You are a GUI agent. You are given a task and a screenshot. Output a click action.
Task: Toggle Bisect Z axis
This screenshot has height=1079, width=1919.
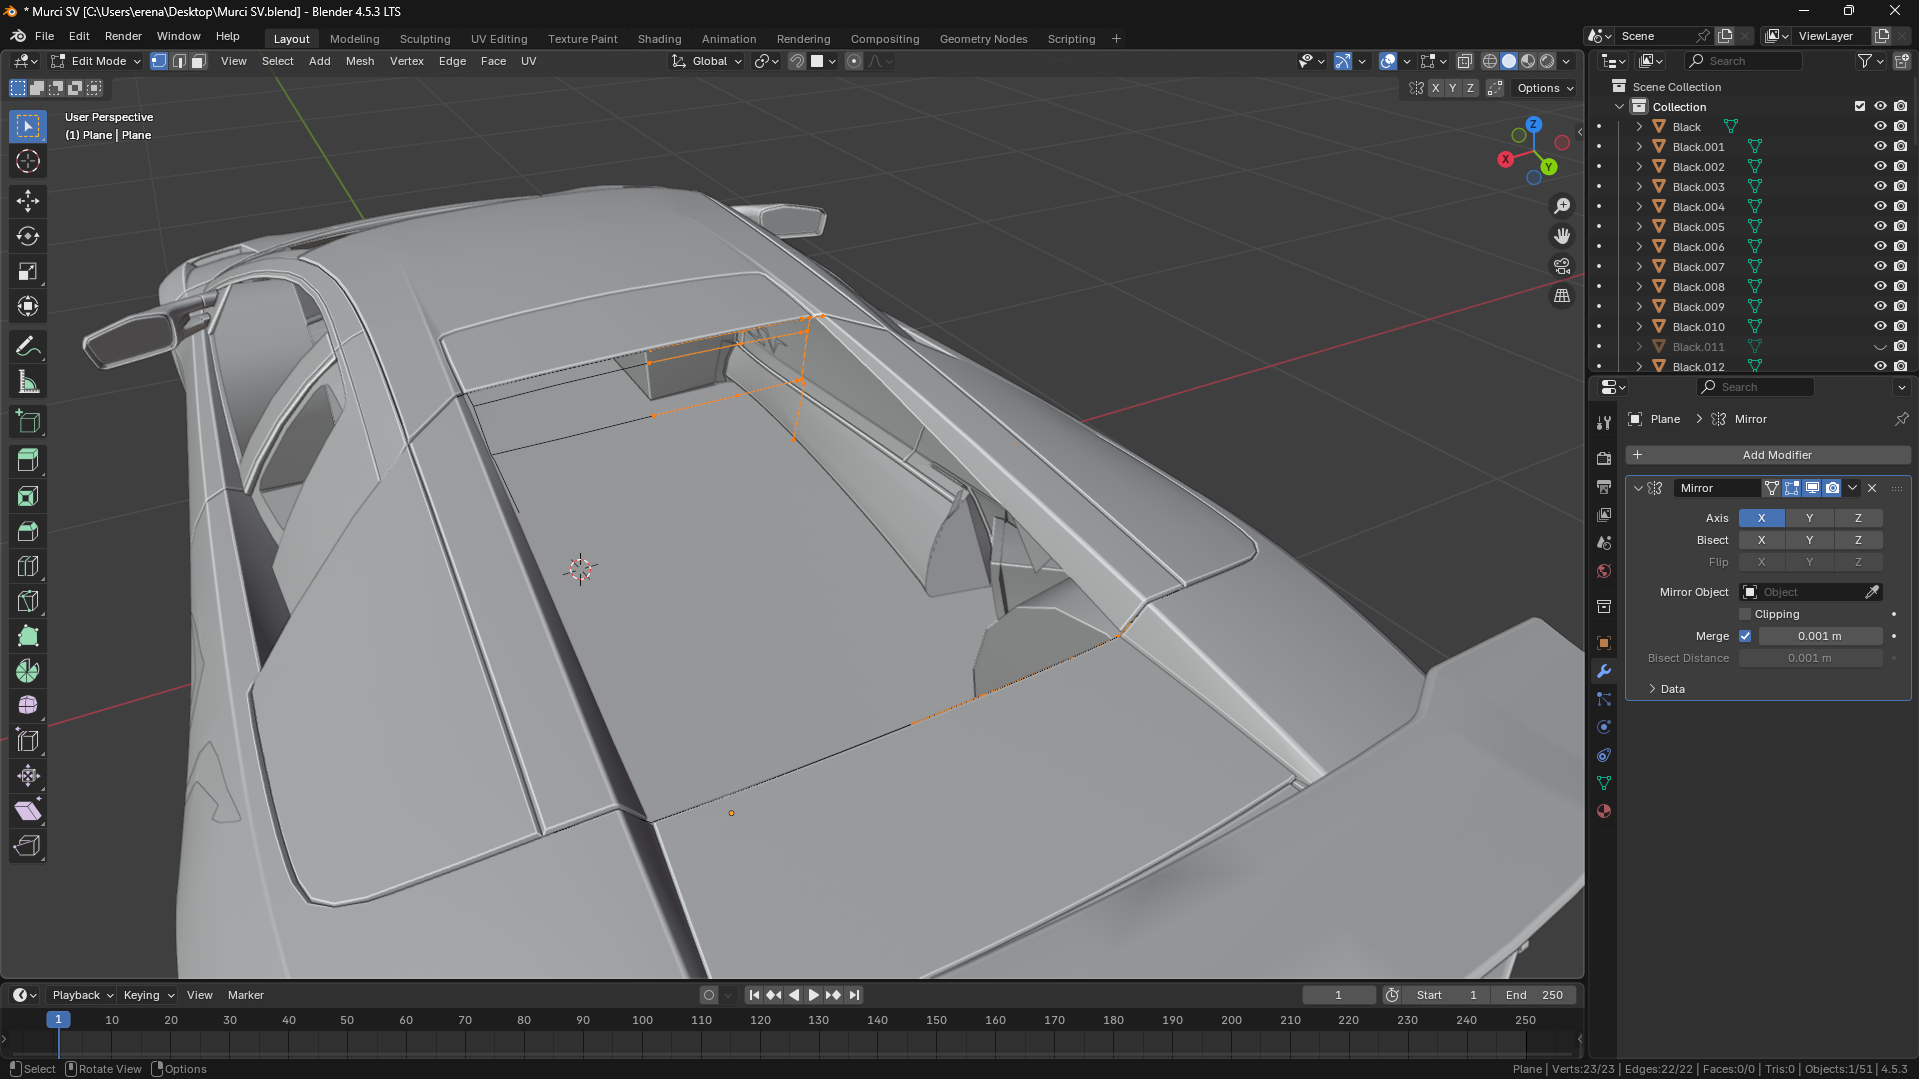coord(1858,540)
